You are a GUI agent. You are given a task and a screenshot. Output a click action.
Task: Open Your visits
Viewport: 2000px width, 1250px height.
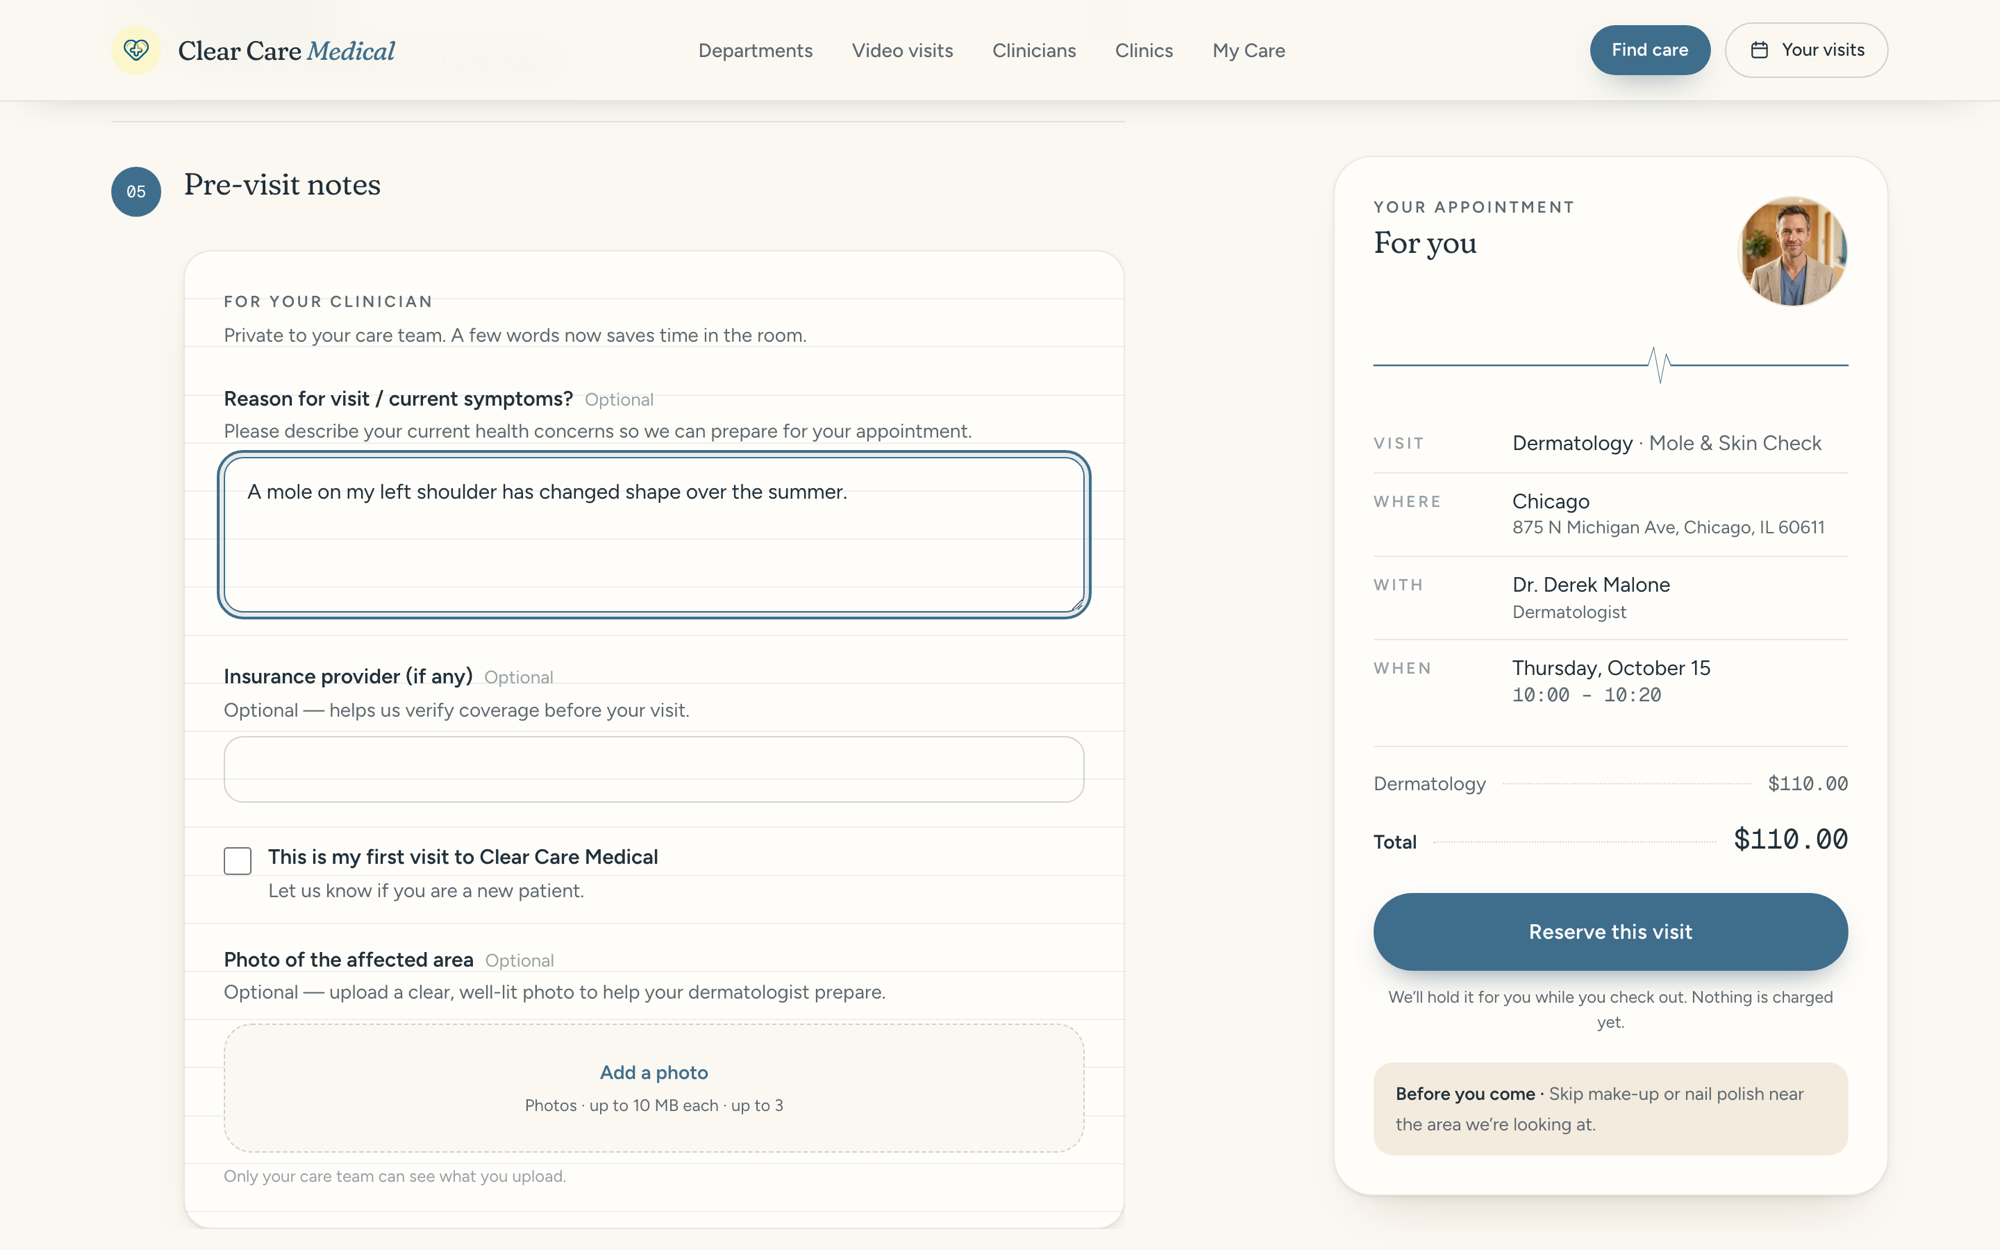point(1806,50)
